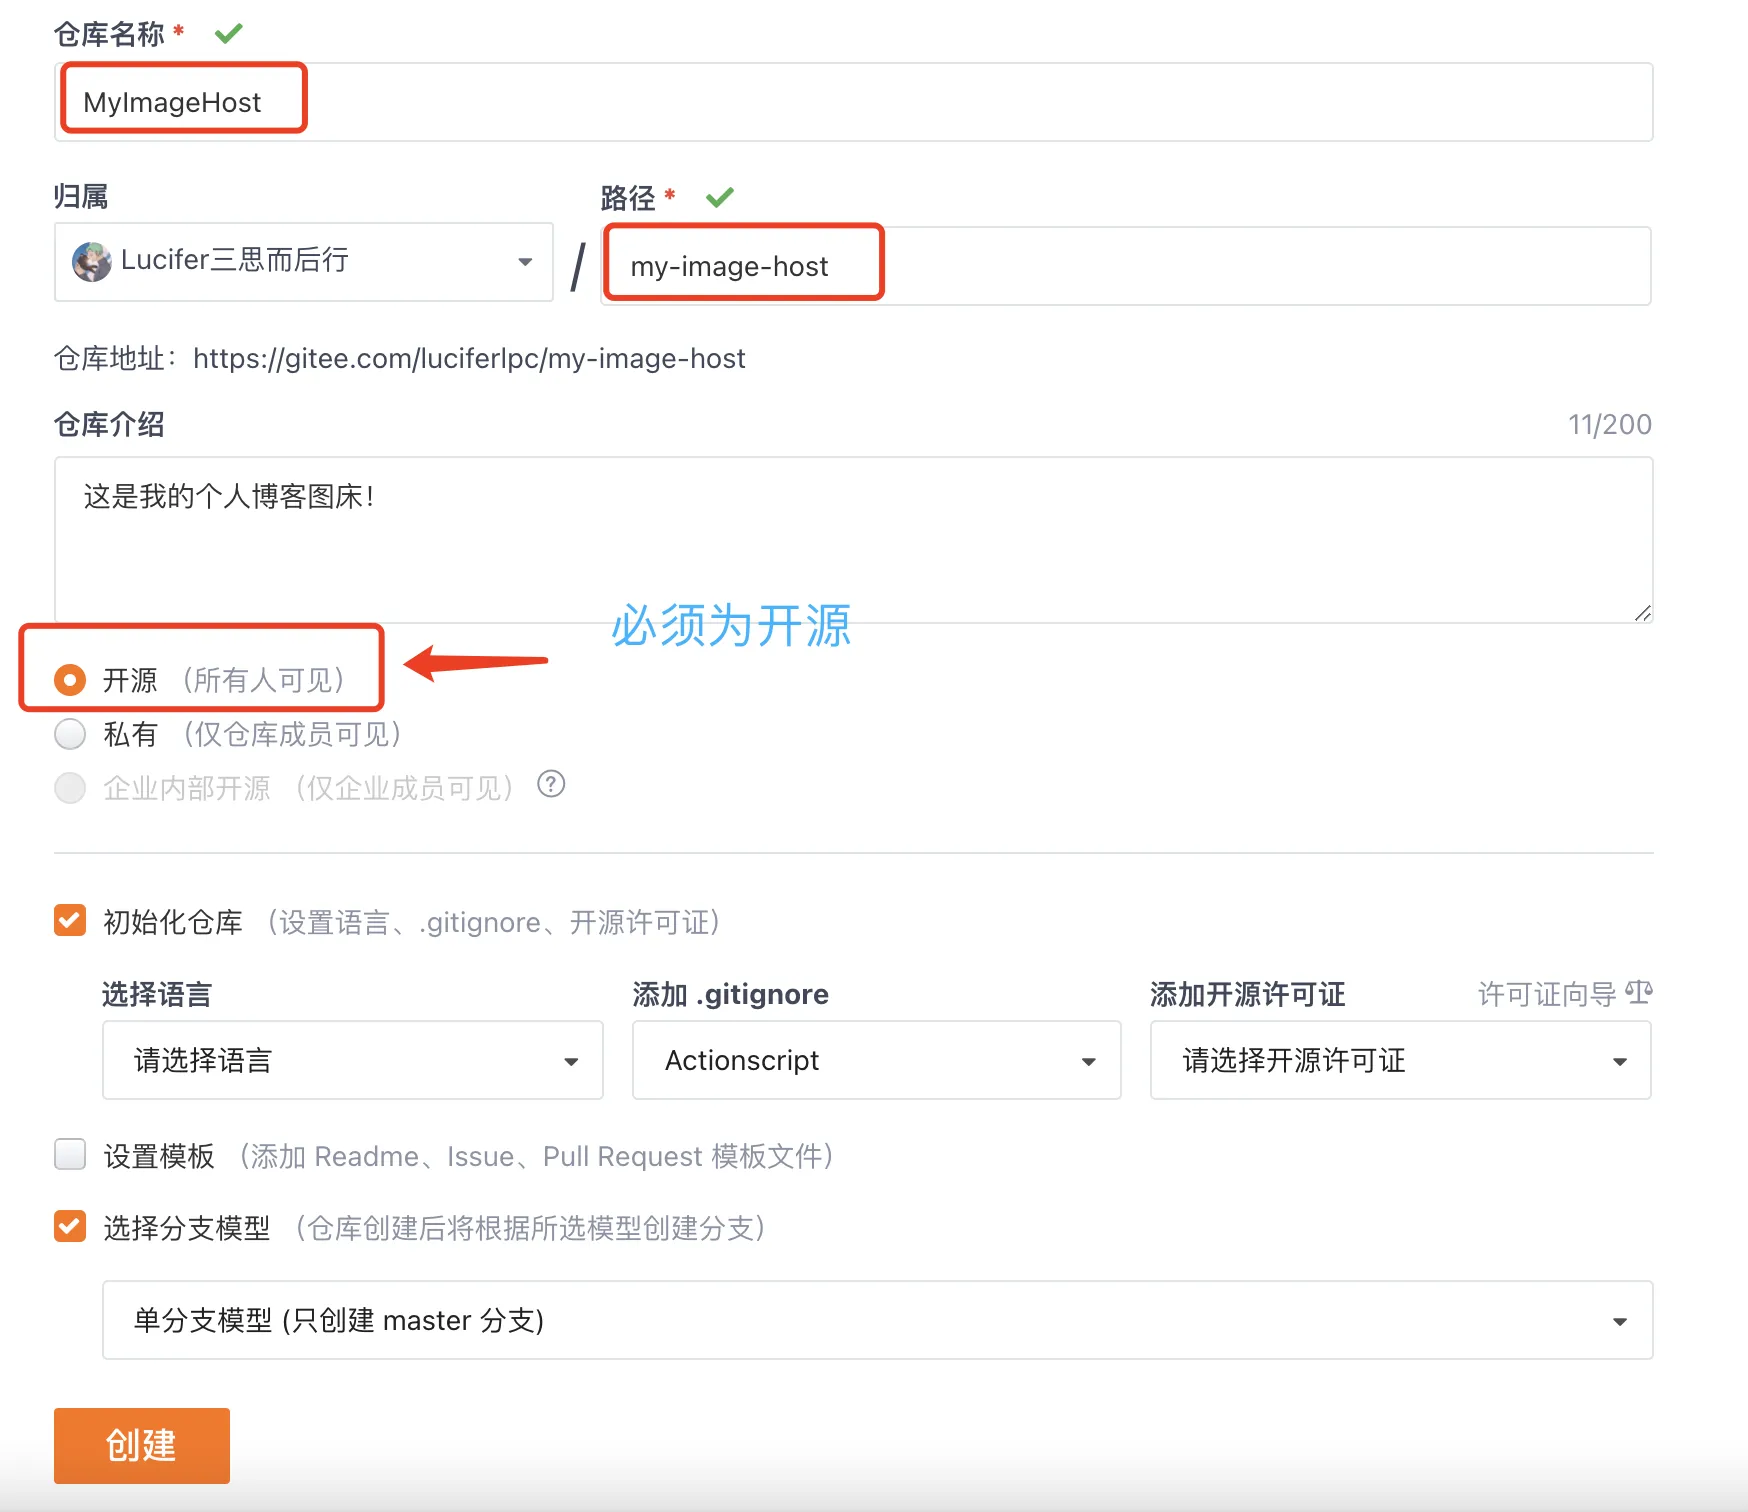Click the 路径 my-image-host path field
Viewport: 1748px width, 1512px height.
(x=1125, y=266)
